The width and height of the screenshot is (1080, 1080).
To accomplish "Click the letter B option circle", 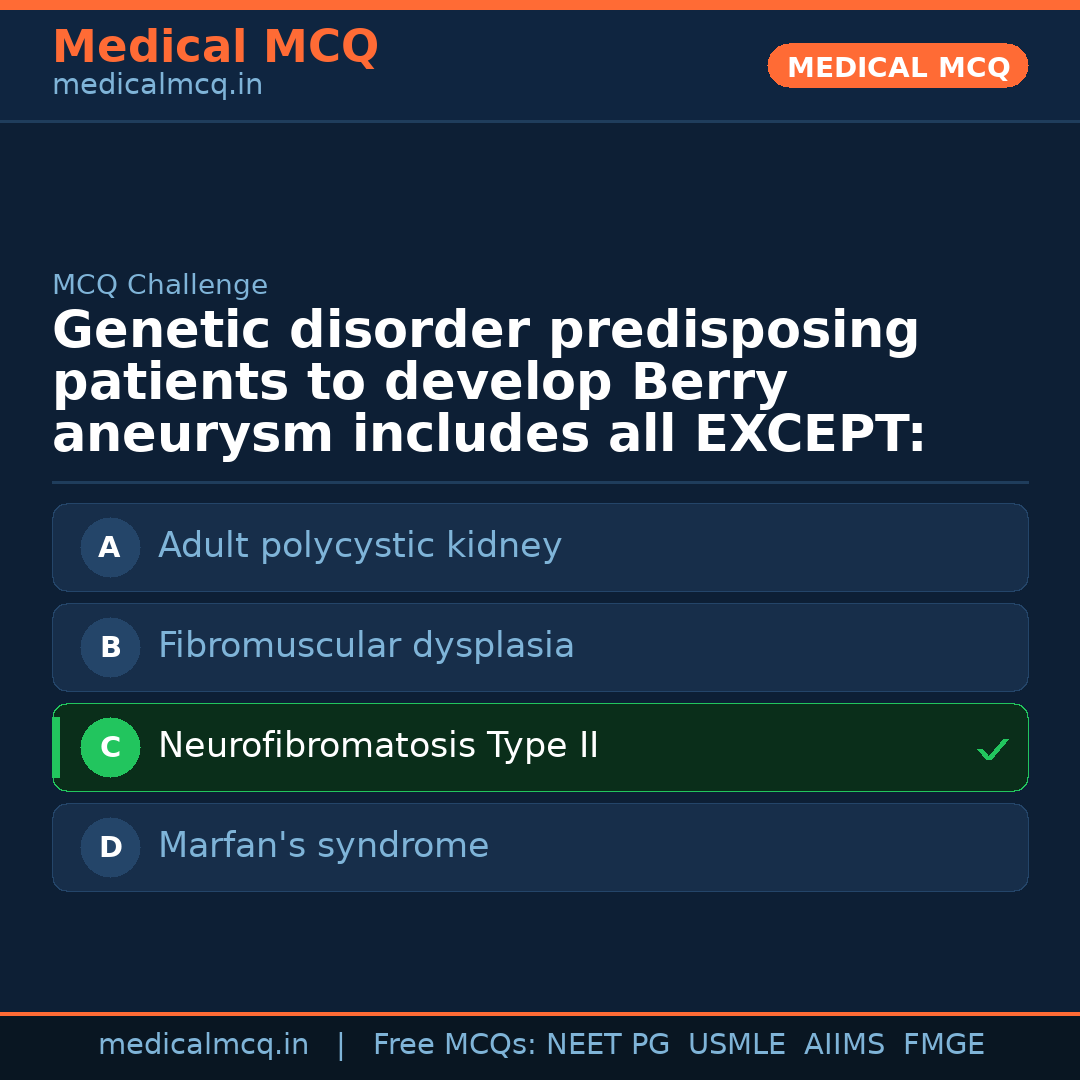I will (110, 647).
